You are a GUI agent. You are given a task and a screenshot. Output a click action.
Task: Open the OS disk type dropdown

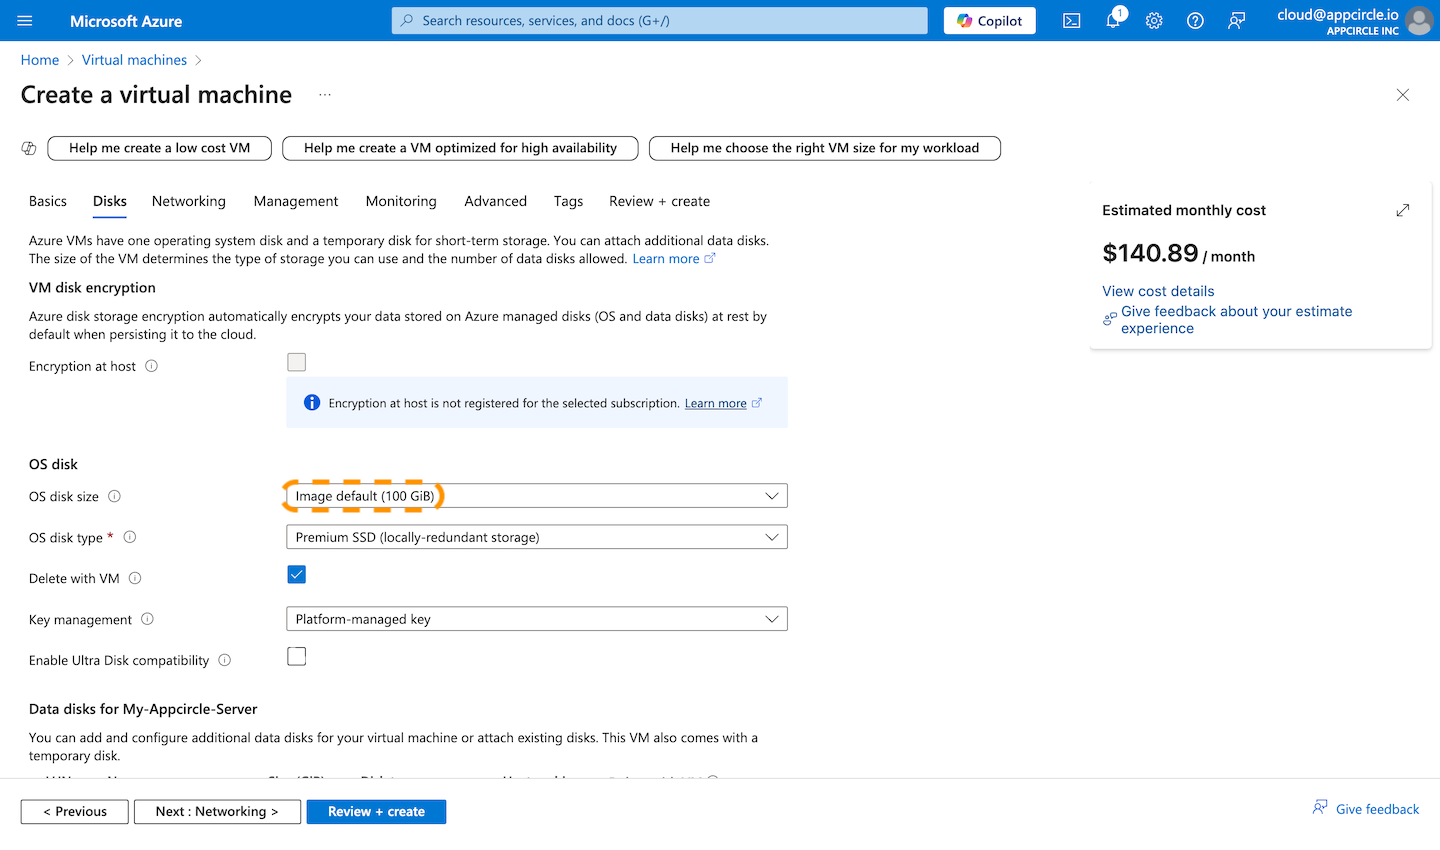click(537, 537)
